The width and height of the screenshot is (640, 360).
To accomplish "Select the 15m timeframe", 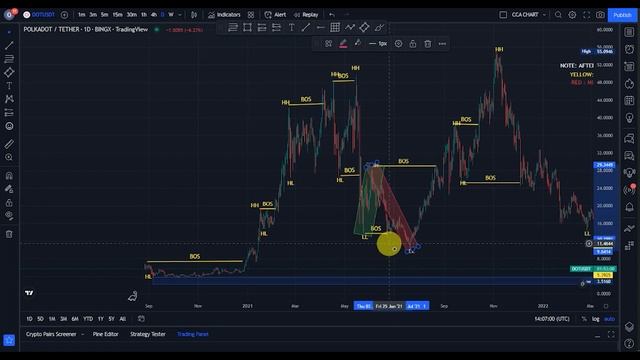I will pos(117,15).
